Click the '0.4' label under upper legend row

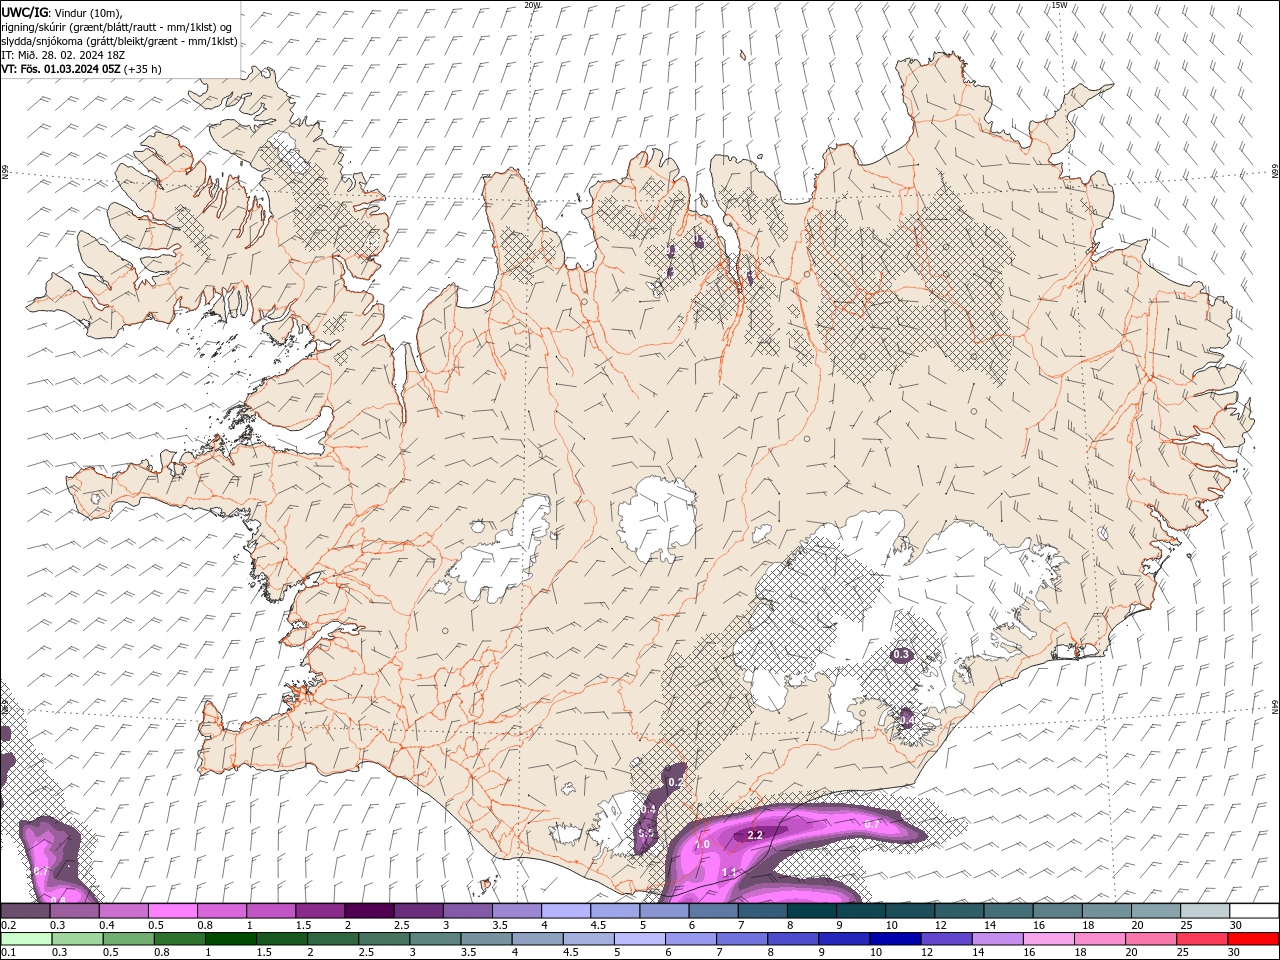(107, 925)
